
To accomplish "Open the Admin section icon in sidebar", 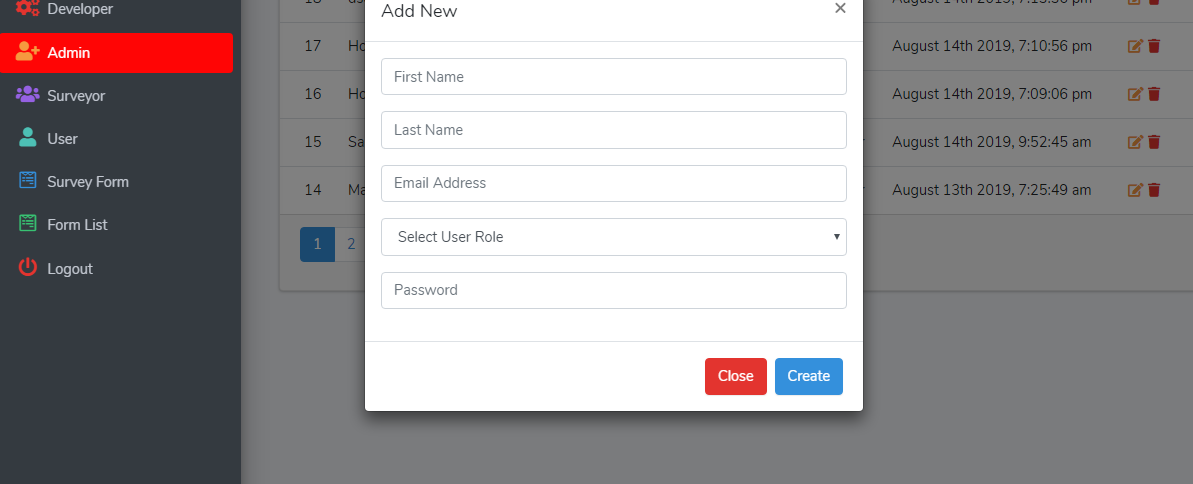I will [27, 52].
